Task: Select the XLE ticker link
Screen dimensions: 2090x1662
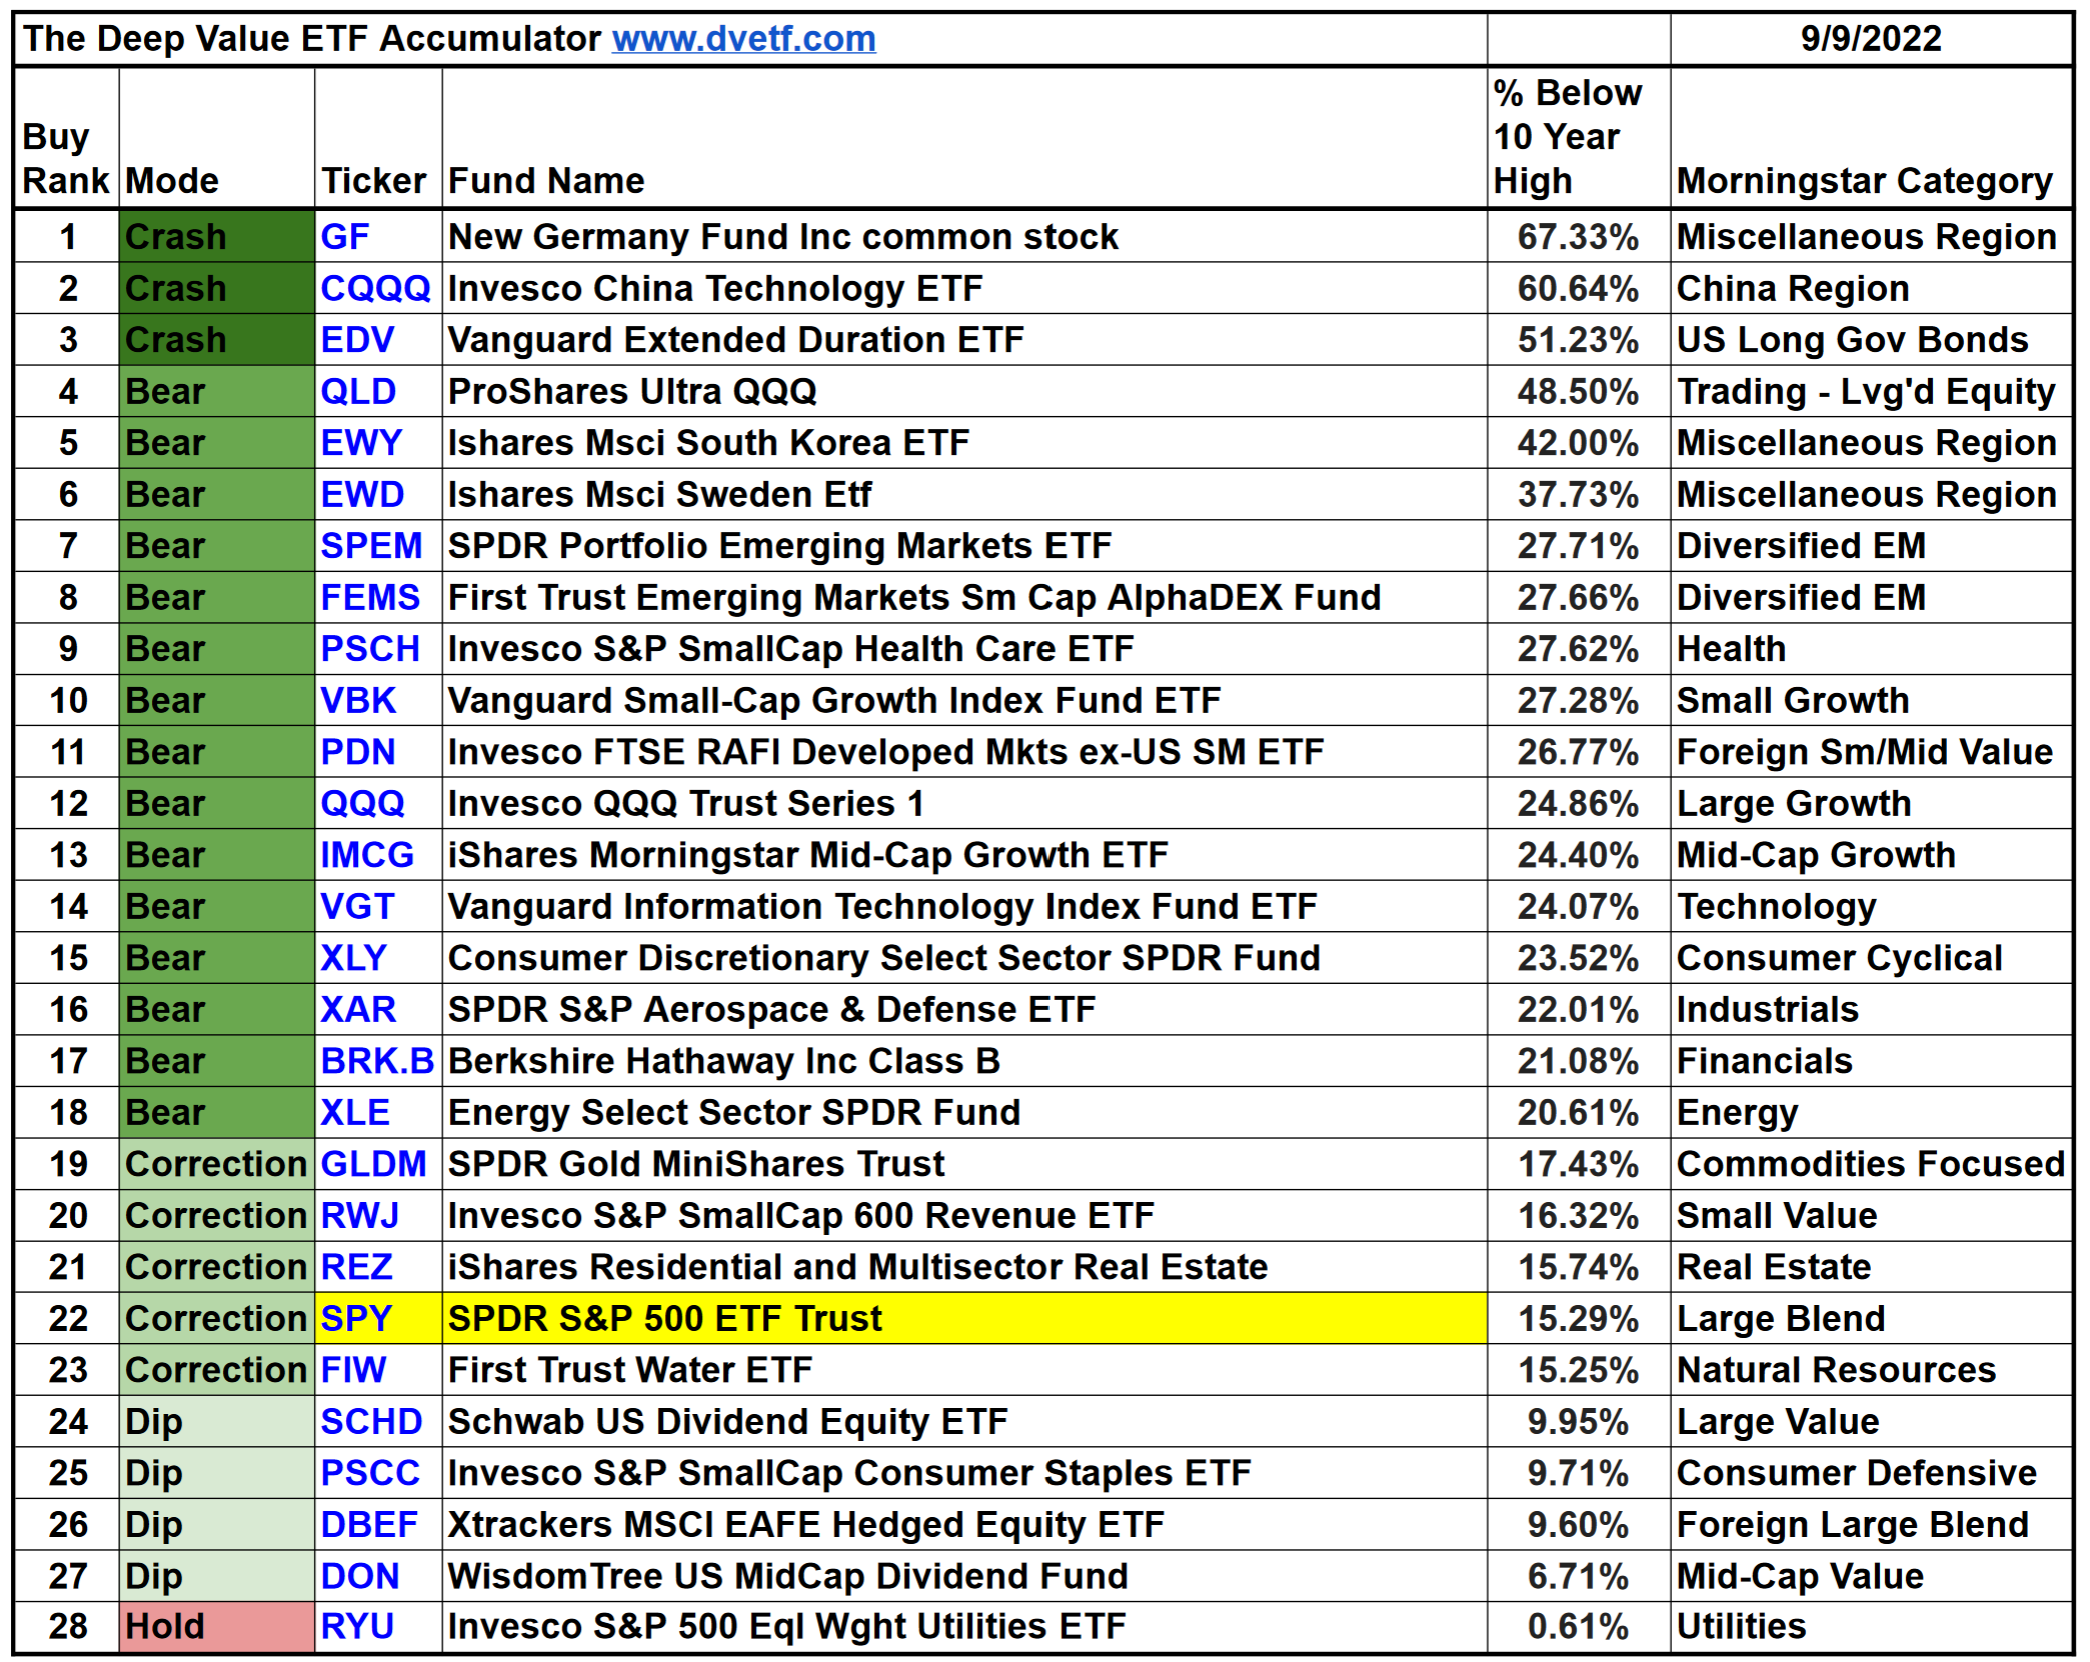Action: [355, 1113]
